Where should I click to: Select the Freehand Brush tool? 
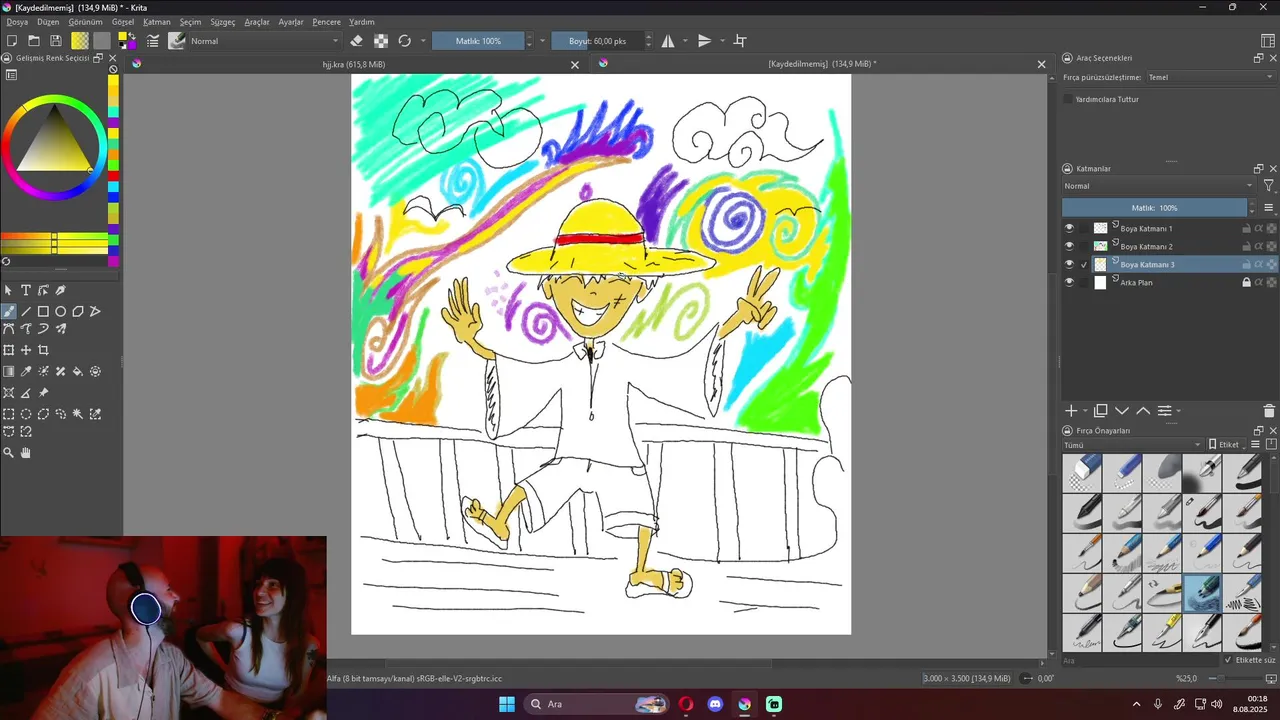click(x=9, y=312)
